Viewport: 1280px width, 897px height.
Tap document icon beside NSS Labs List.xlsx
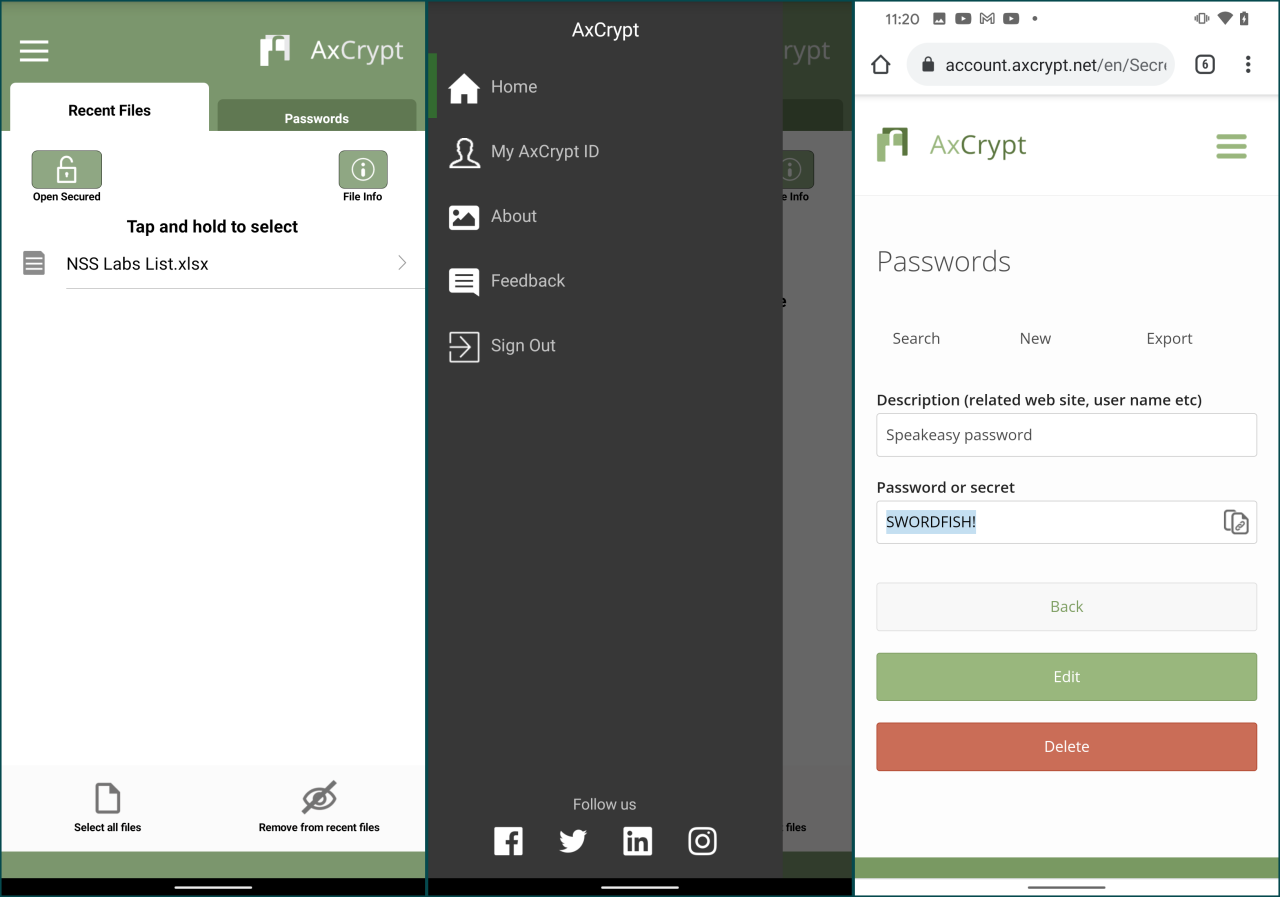[x=34, y=264]
